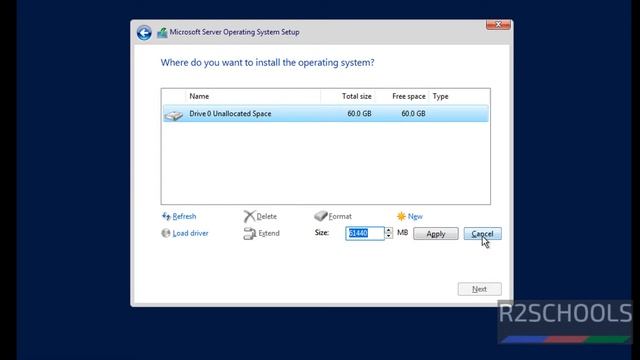Go back with the blue arrow button
640x360 pixels.
144,33
